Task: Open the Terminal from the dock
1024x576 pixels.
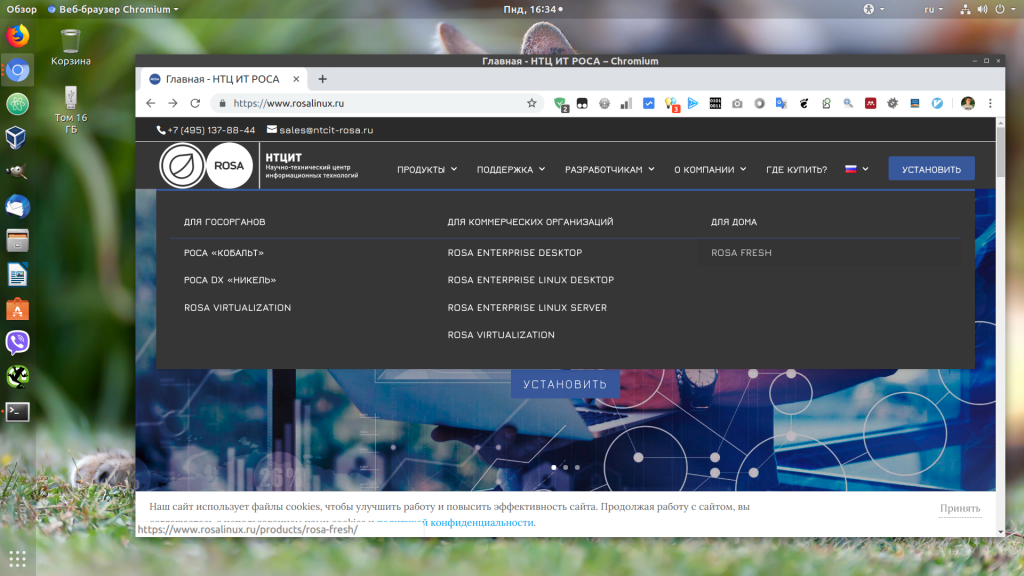Action: (x=17, y=411)
